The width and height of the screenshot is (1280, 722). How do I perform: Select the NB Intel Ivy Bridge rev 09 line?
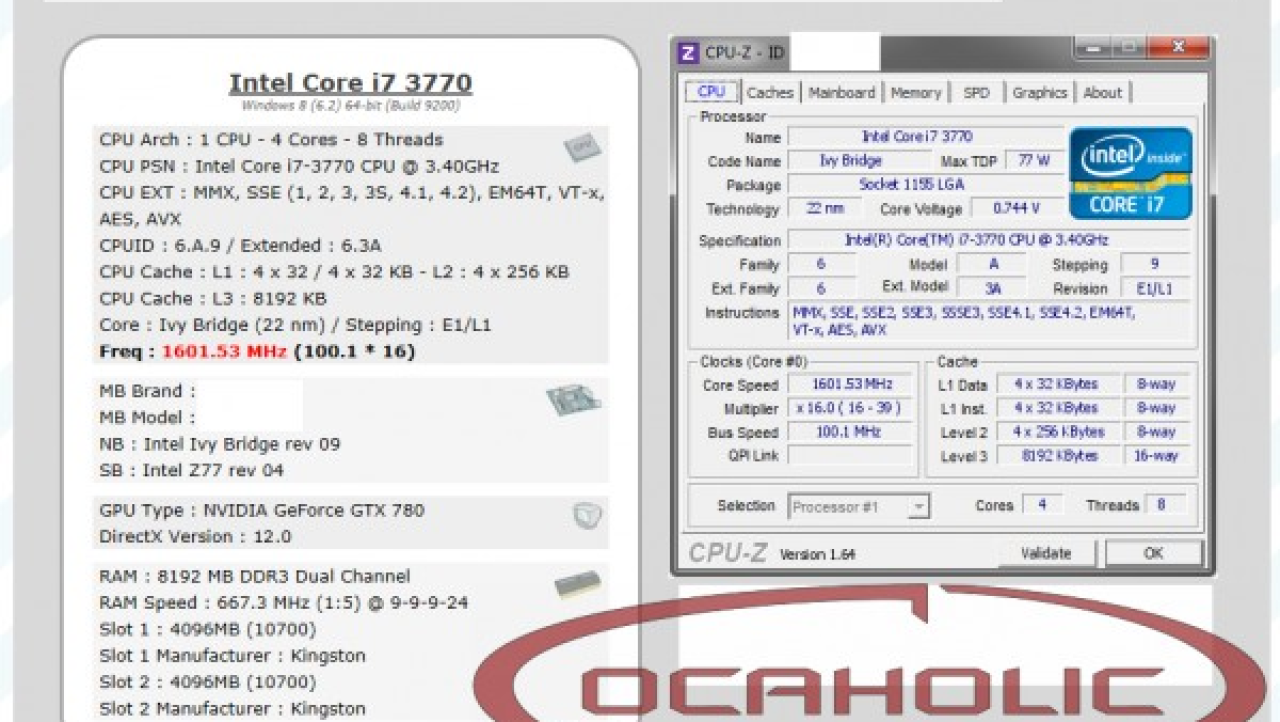pyautogui.click(x=220, y=444)
